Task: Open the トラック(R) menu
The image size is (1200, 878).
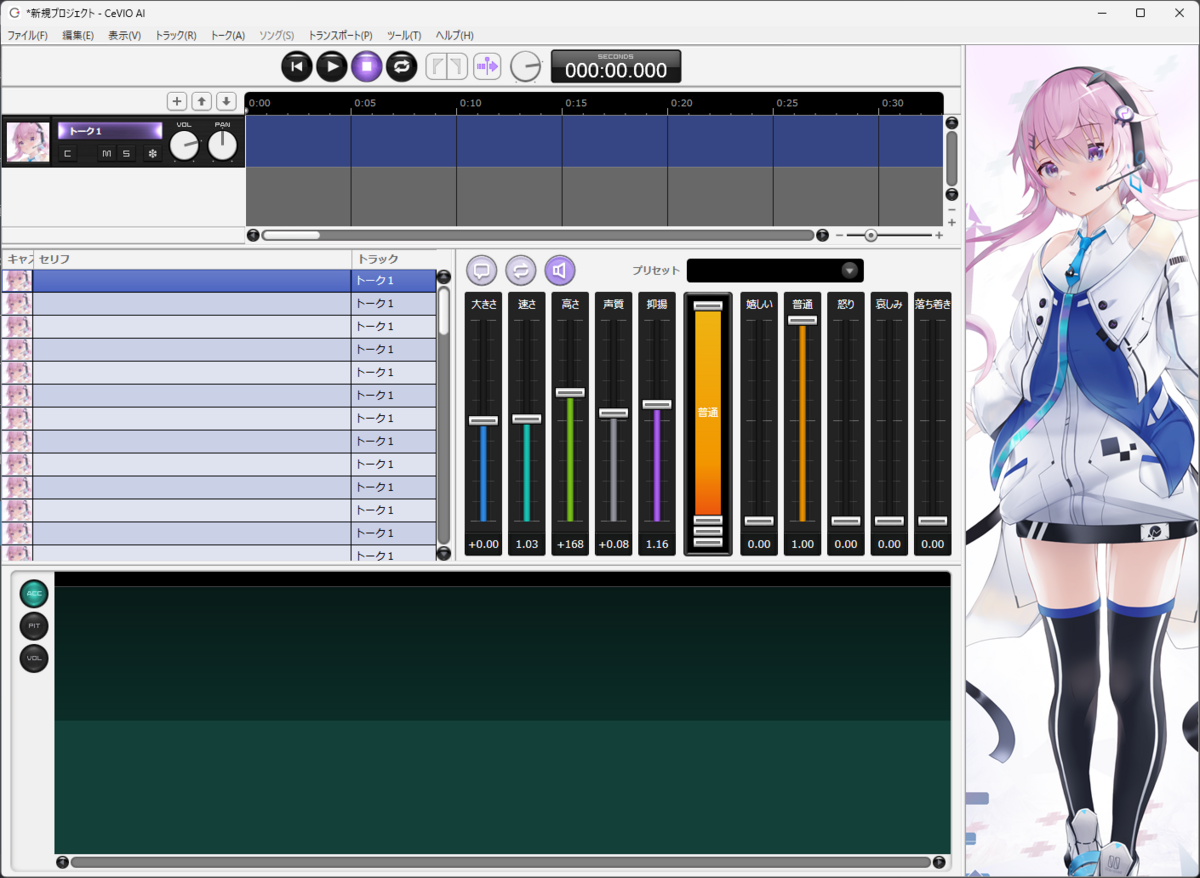Action: coord(176,35)
